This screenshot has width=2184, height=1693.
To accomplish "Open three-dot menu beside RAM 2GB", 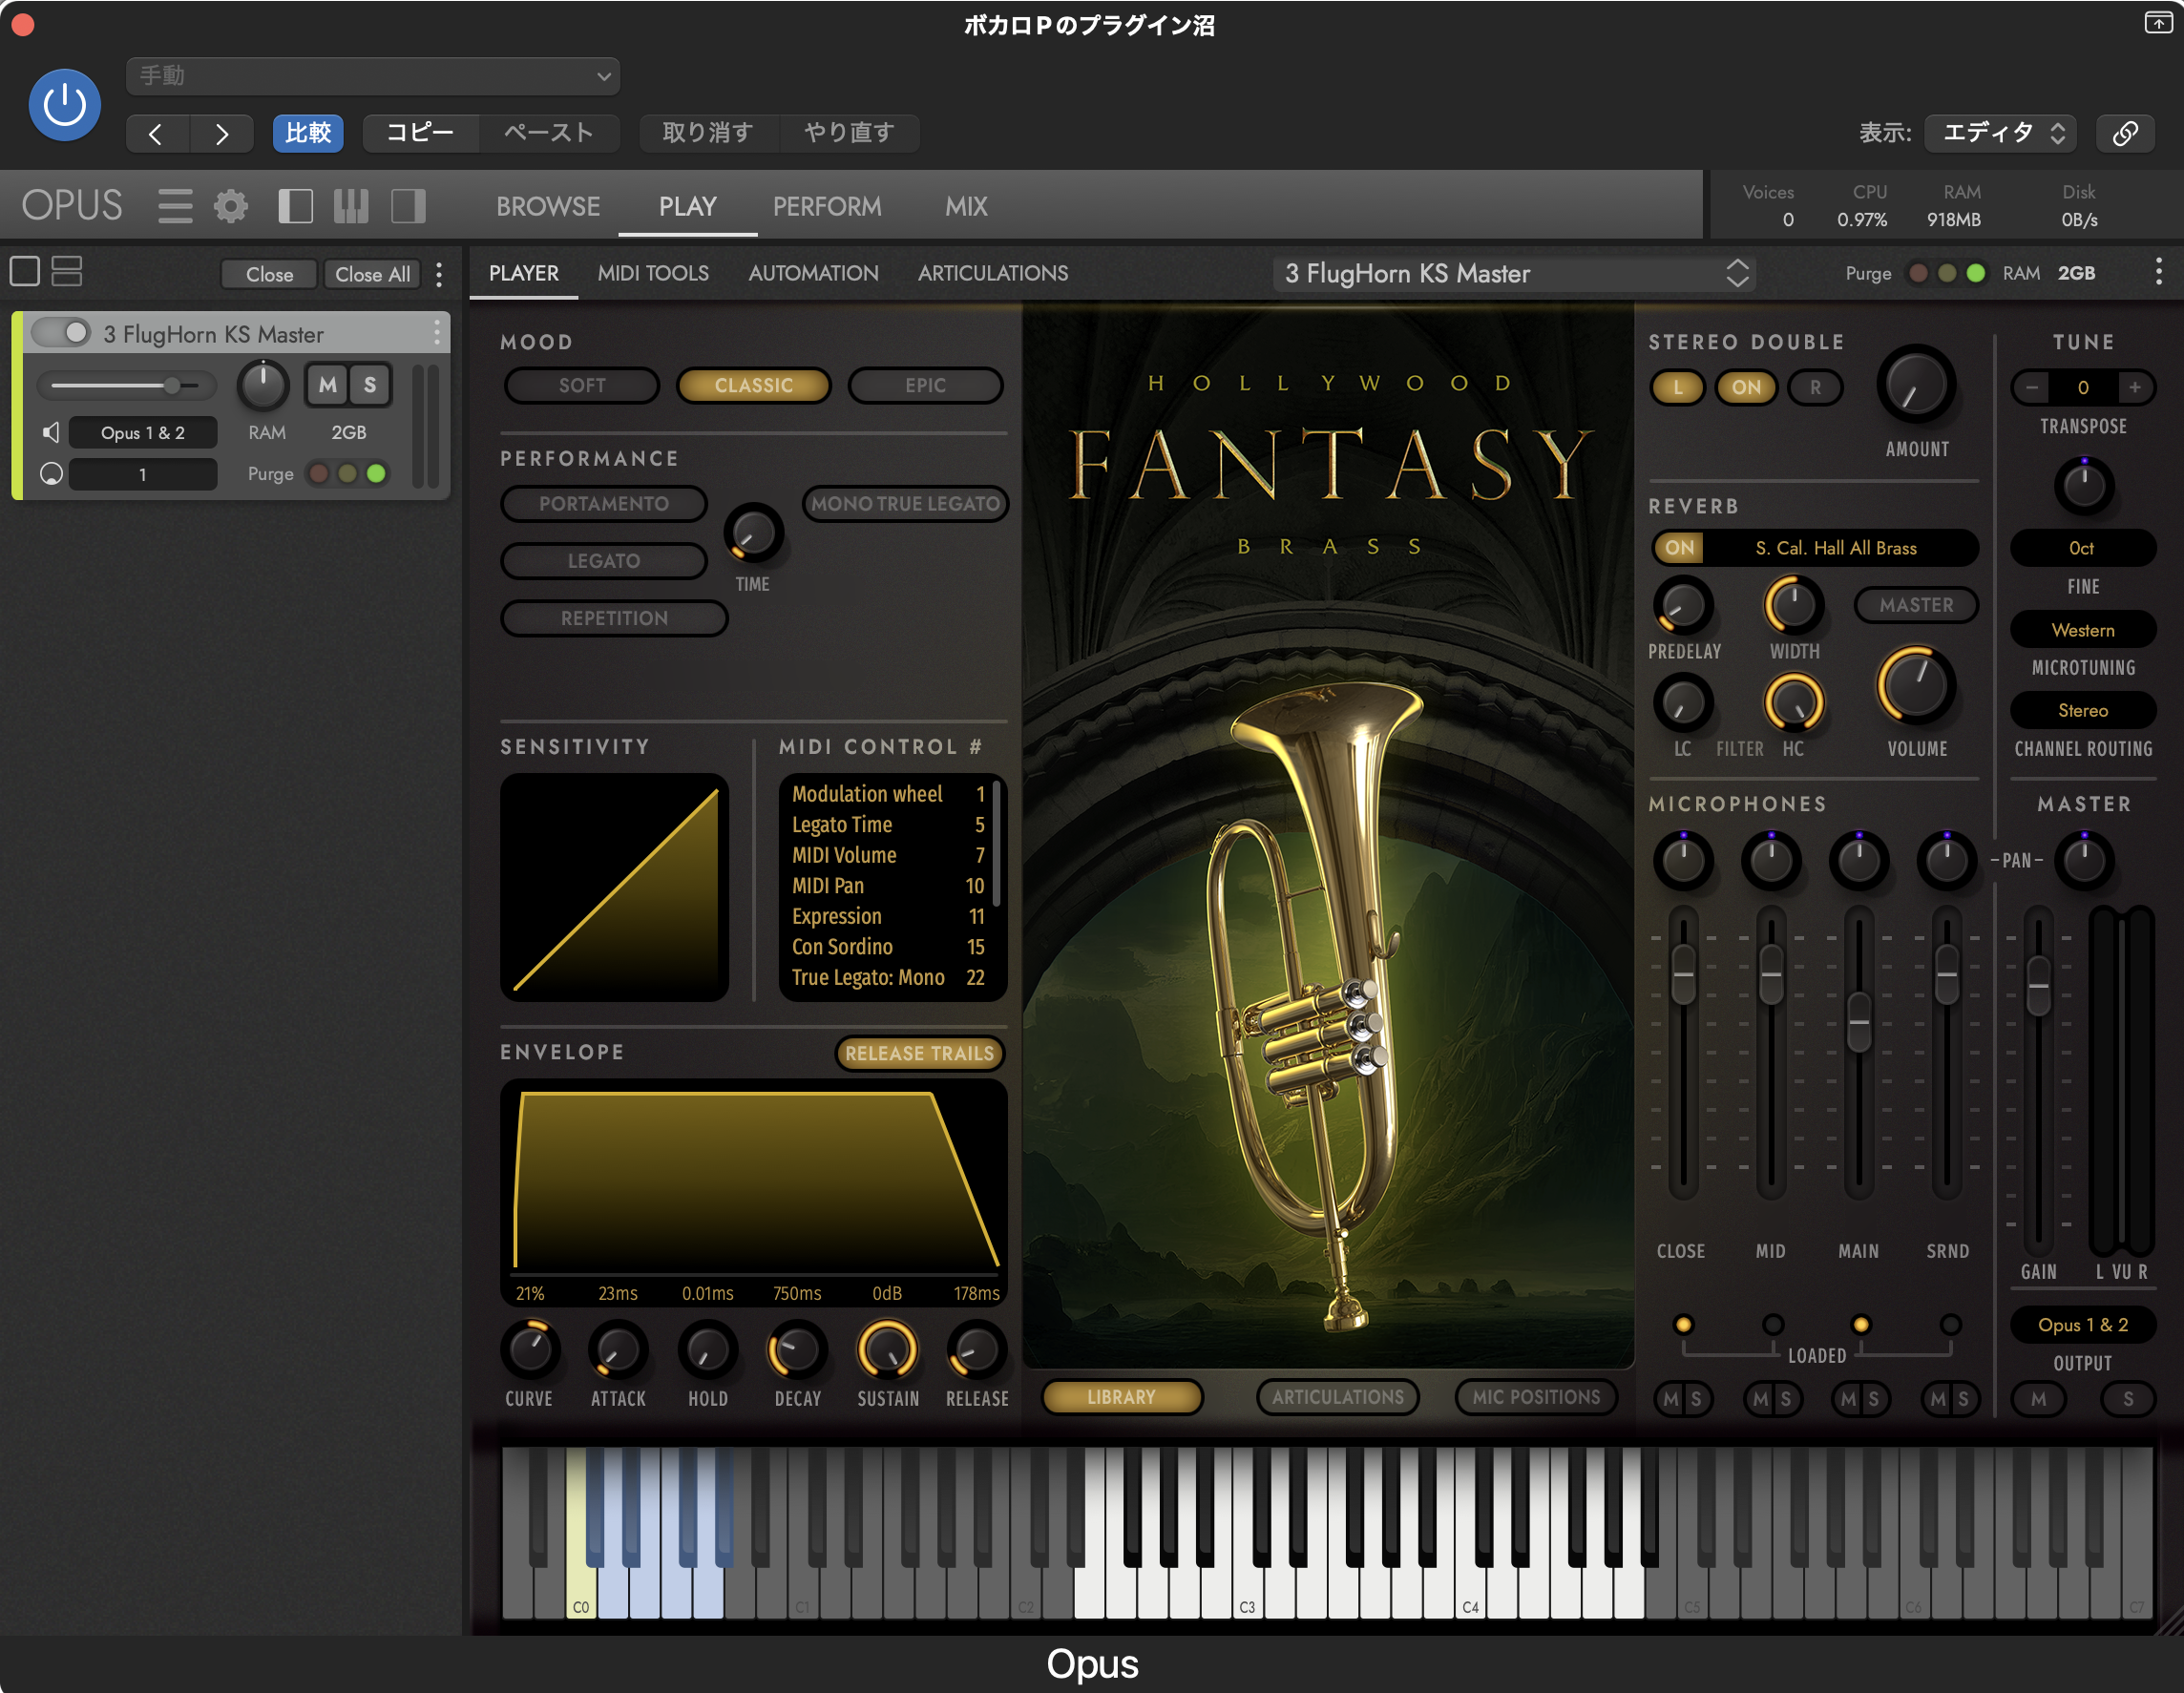I will point(2159,272).
